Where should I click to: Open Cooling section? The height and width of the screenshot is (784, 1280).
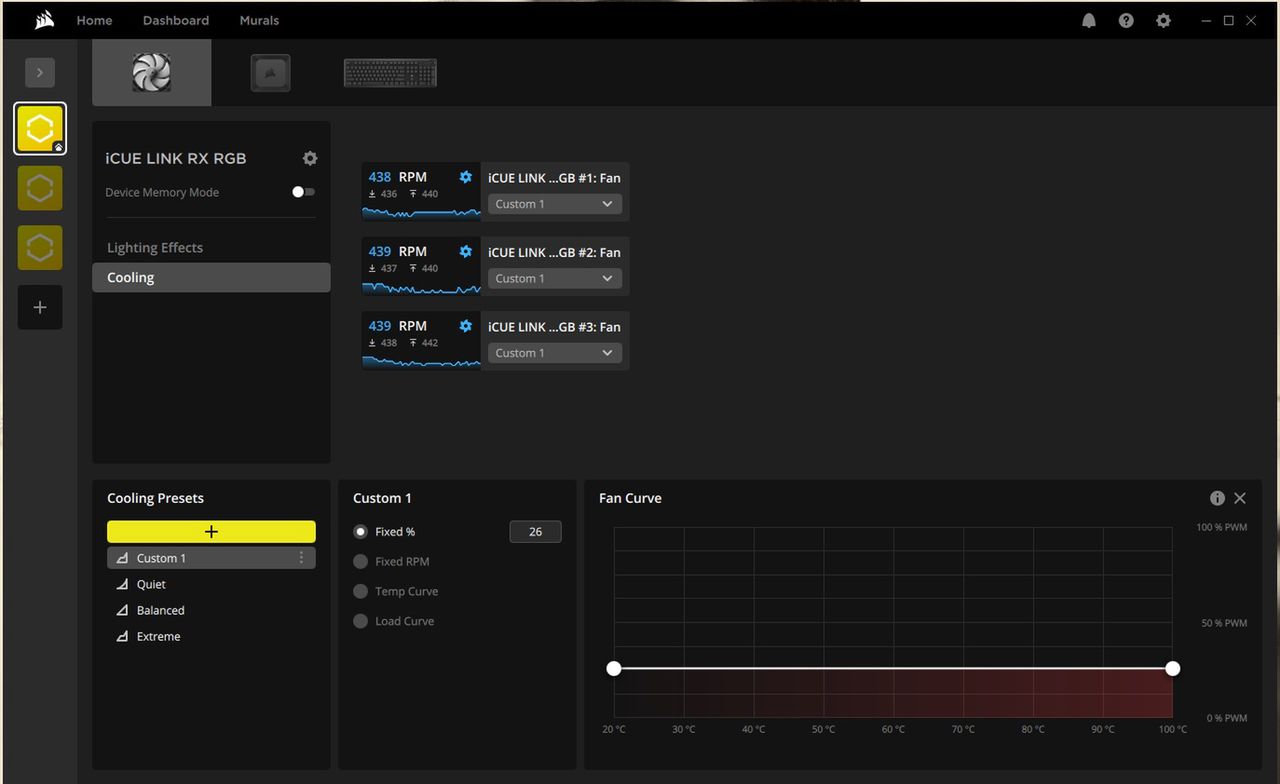click(211, 277)
